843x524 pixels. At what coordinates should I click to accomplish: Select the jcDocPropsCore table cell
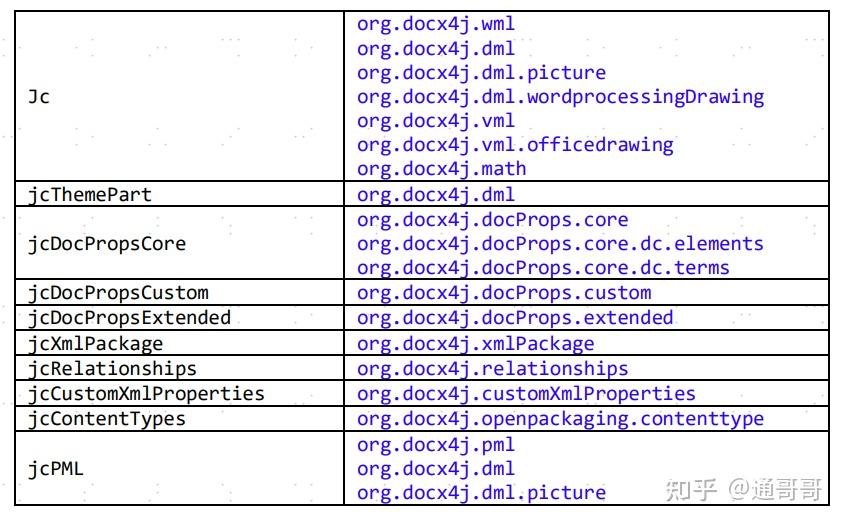[107, 244]
